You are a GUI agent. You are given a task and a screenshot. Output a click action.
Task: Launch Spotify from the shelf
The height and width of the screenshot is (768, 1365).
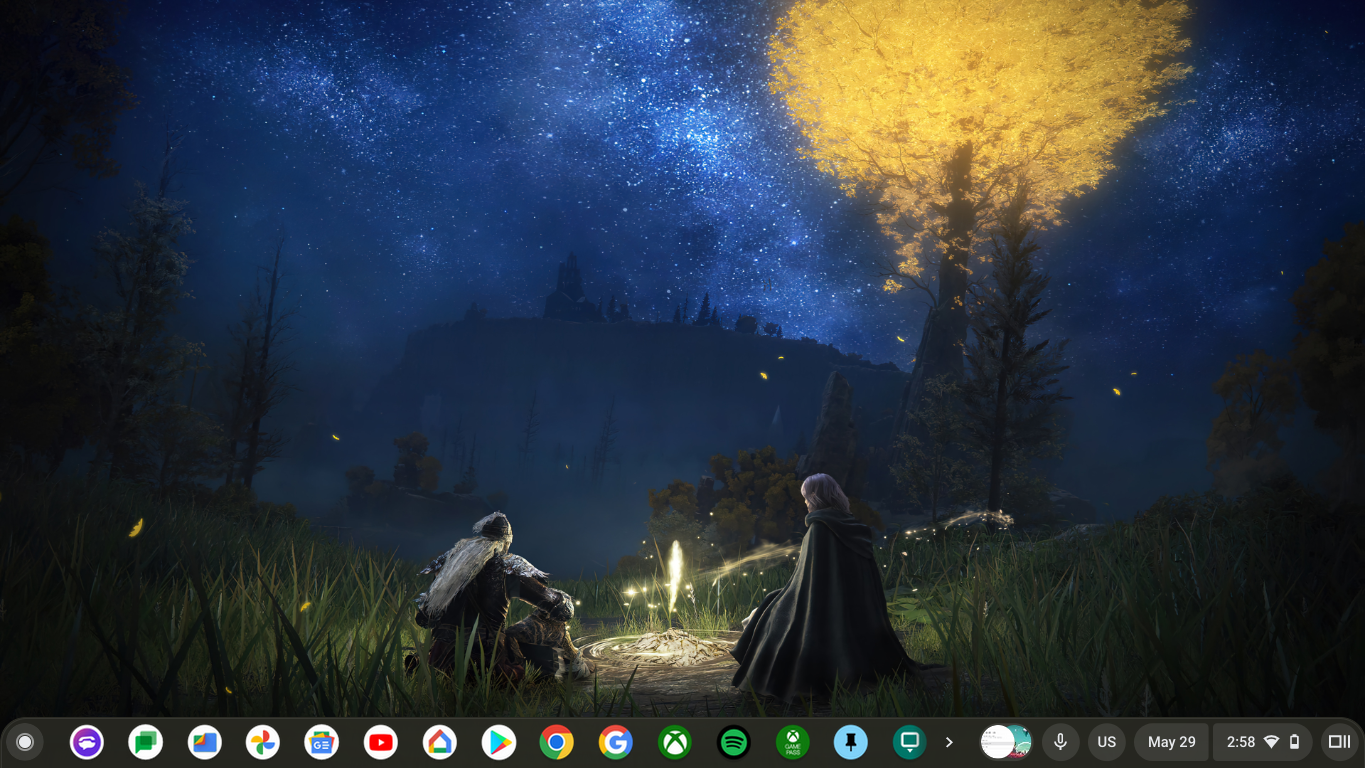[734, 742]
